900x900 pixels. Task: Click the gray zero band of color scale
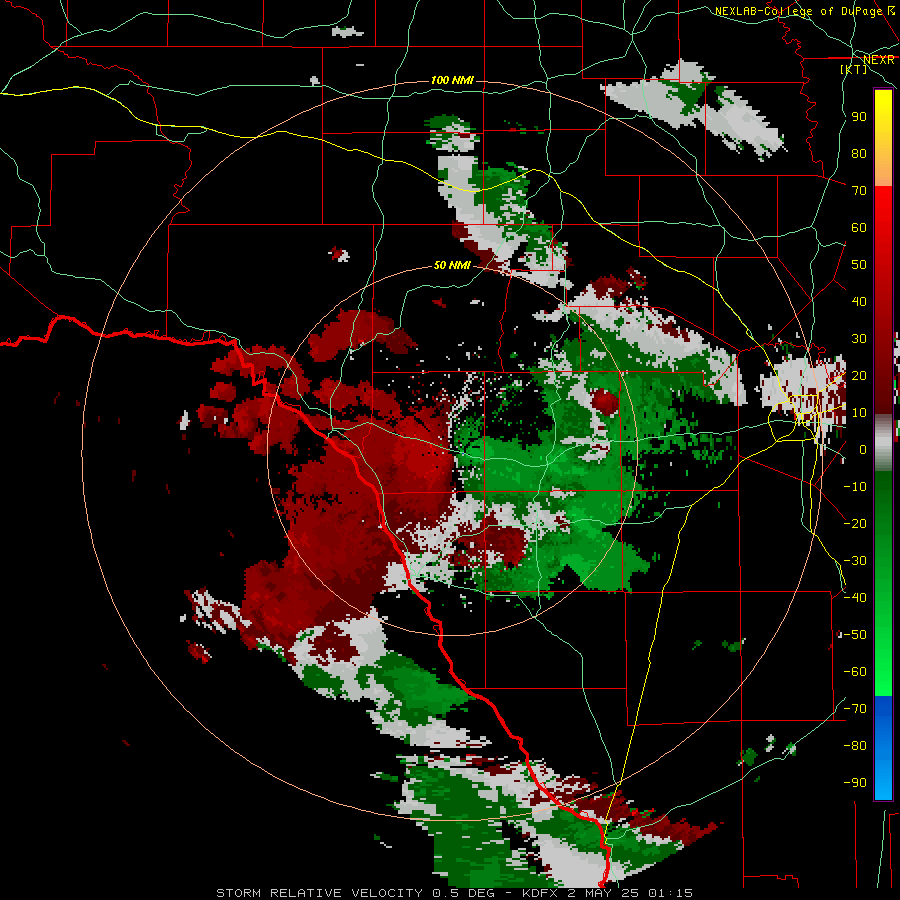point(883,443)
